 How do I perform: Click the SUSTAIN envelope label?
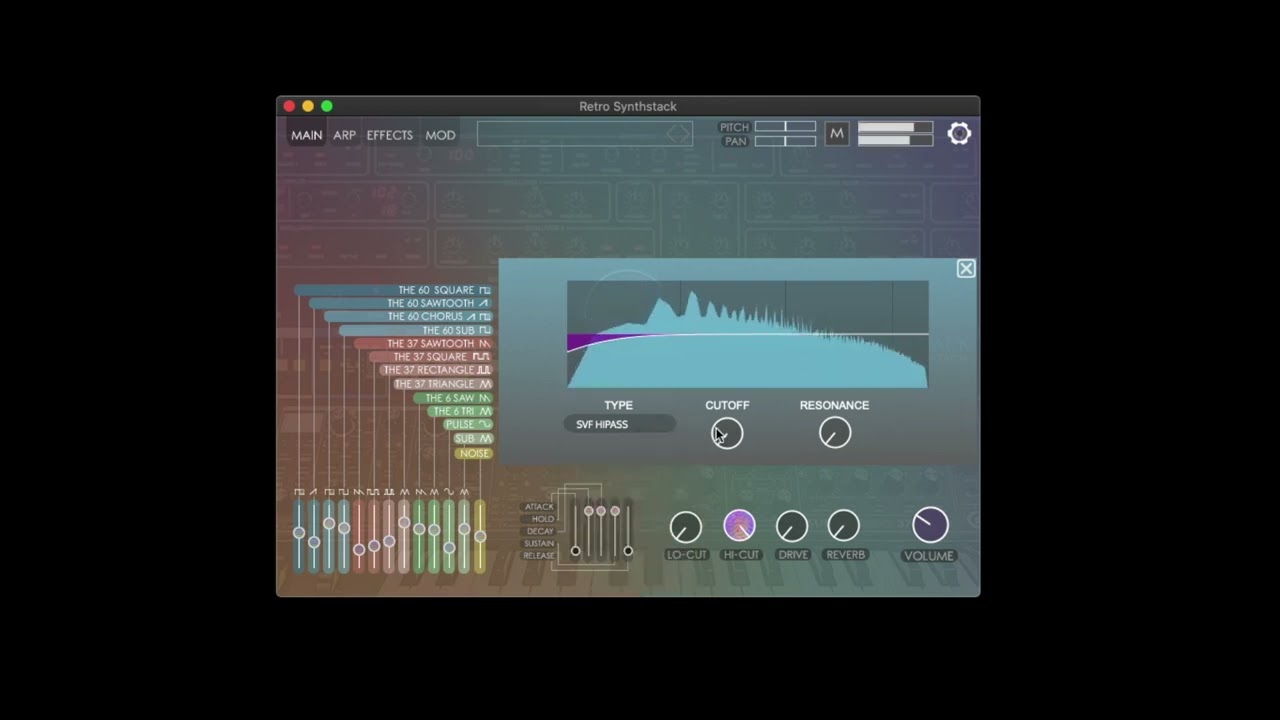click(x=539, y=543)
